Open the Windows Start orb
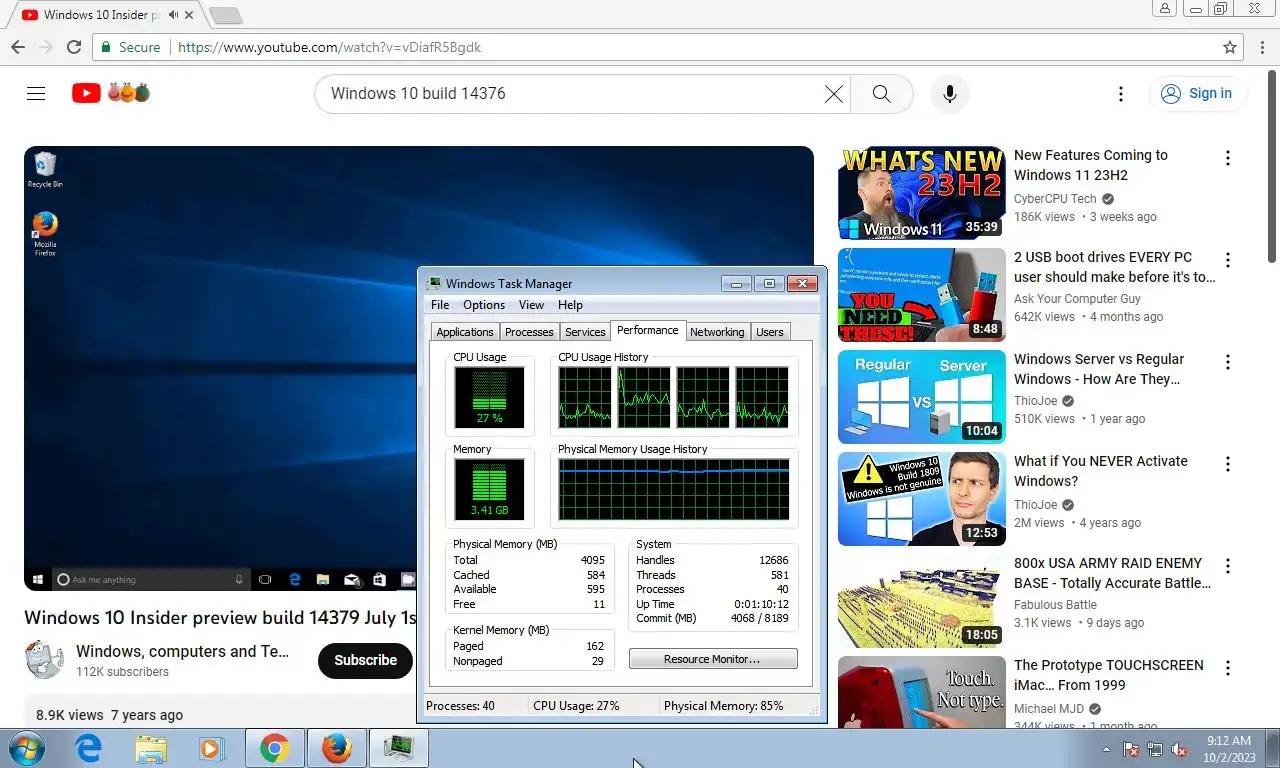The width and height of the screenshot is (1280, 768). pyautogui.click(x=27, y=748)
